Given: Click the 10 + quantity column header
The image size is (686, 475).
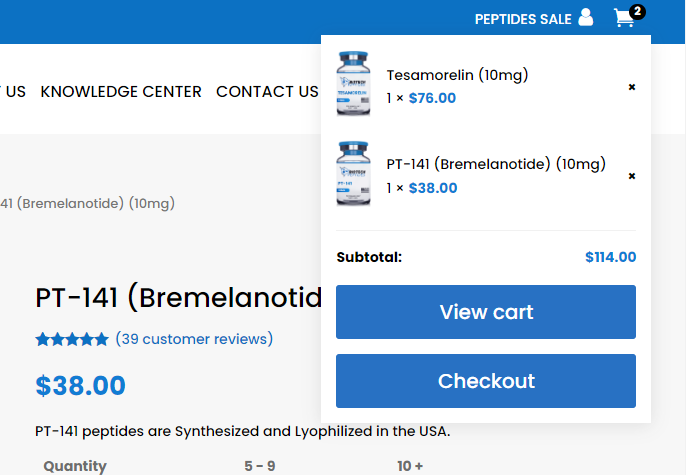Looking at the screenshot, I should (410, 466).
